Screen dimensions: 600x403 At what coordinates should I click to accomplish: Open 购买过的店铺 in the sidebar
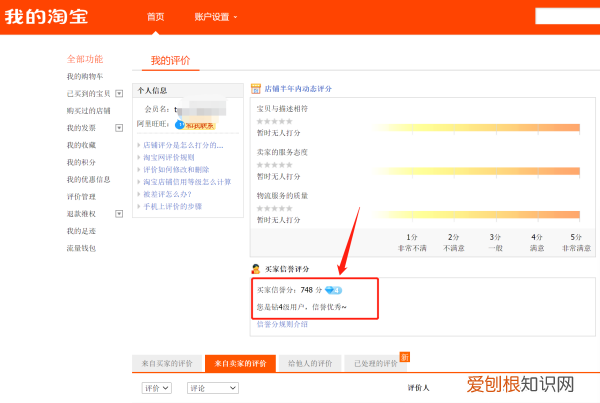[88, 111]
